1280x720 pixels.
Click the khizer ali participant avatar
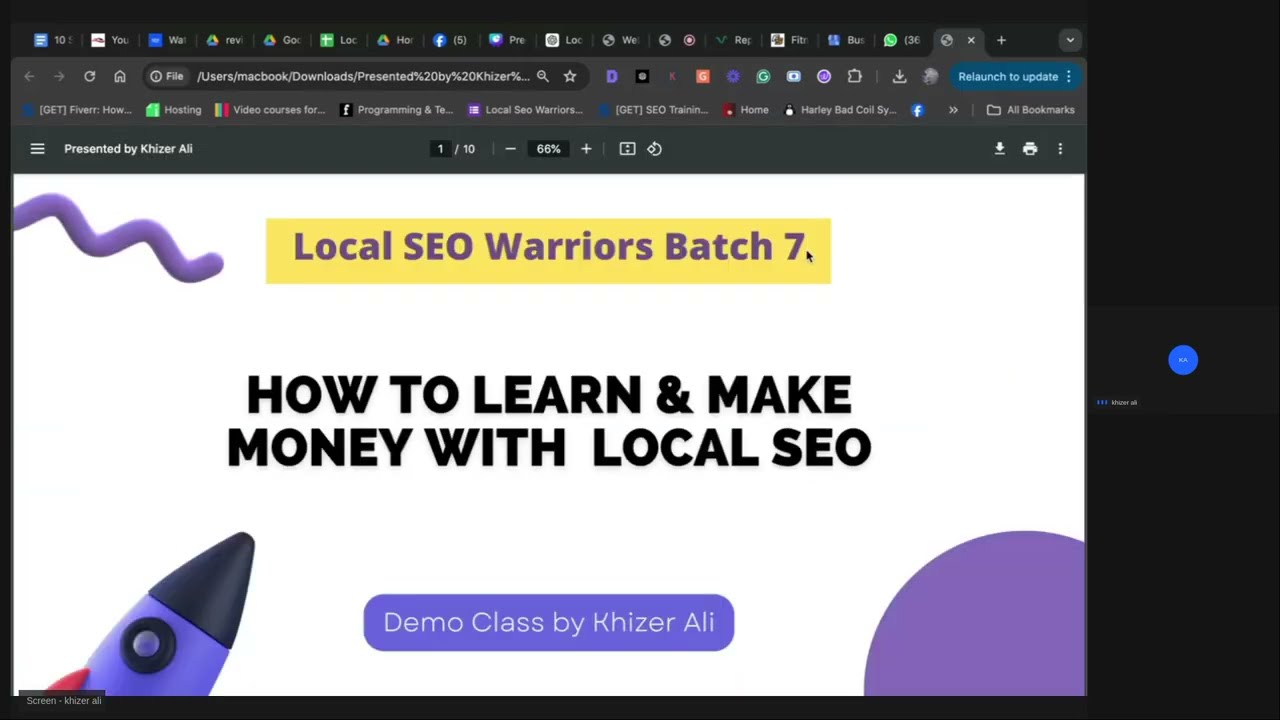point(1183,360)
